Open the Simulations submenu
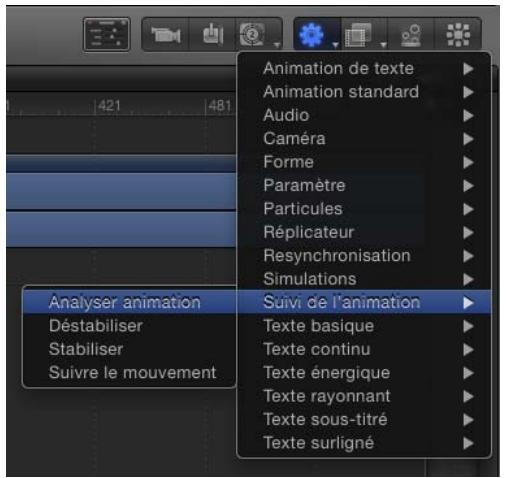The width and height of the screenshot is (507, 478). pos(364,279)
